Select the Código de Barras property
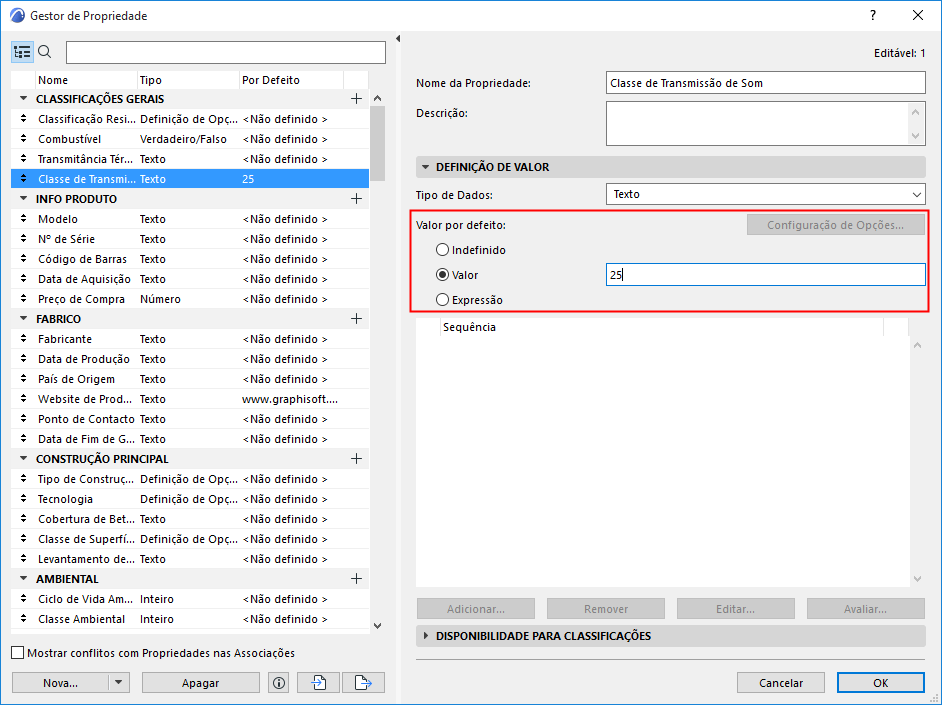The height and width of the screenshot is (705, 942). pyautogui.click(x=190, y=259)
